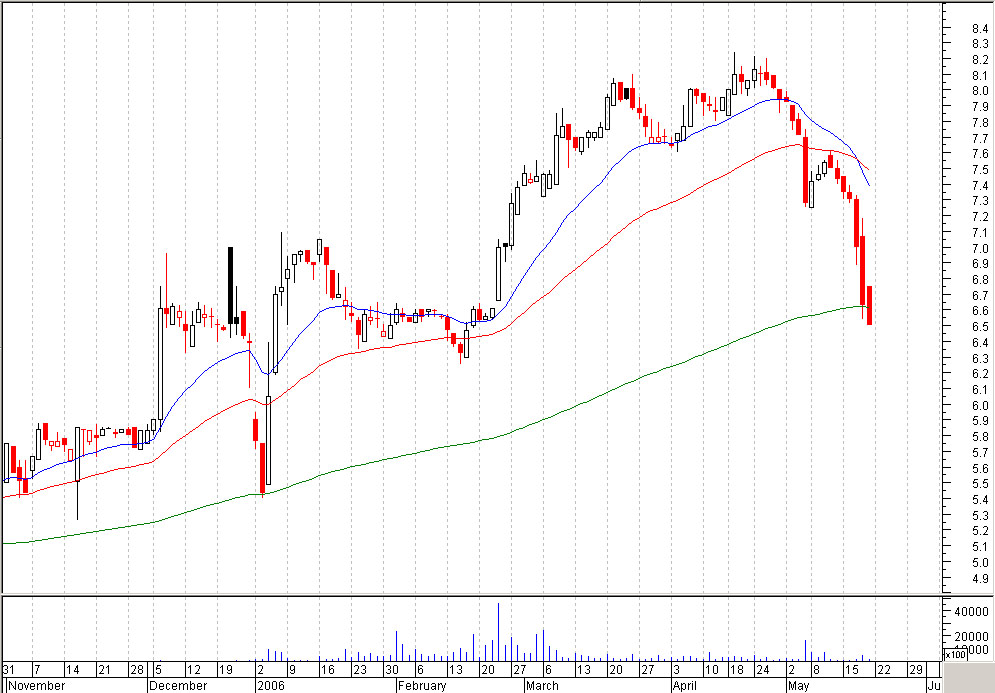Select the 7.5 price level label

(x=980, y=169)
